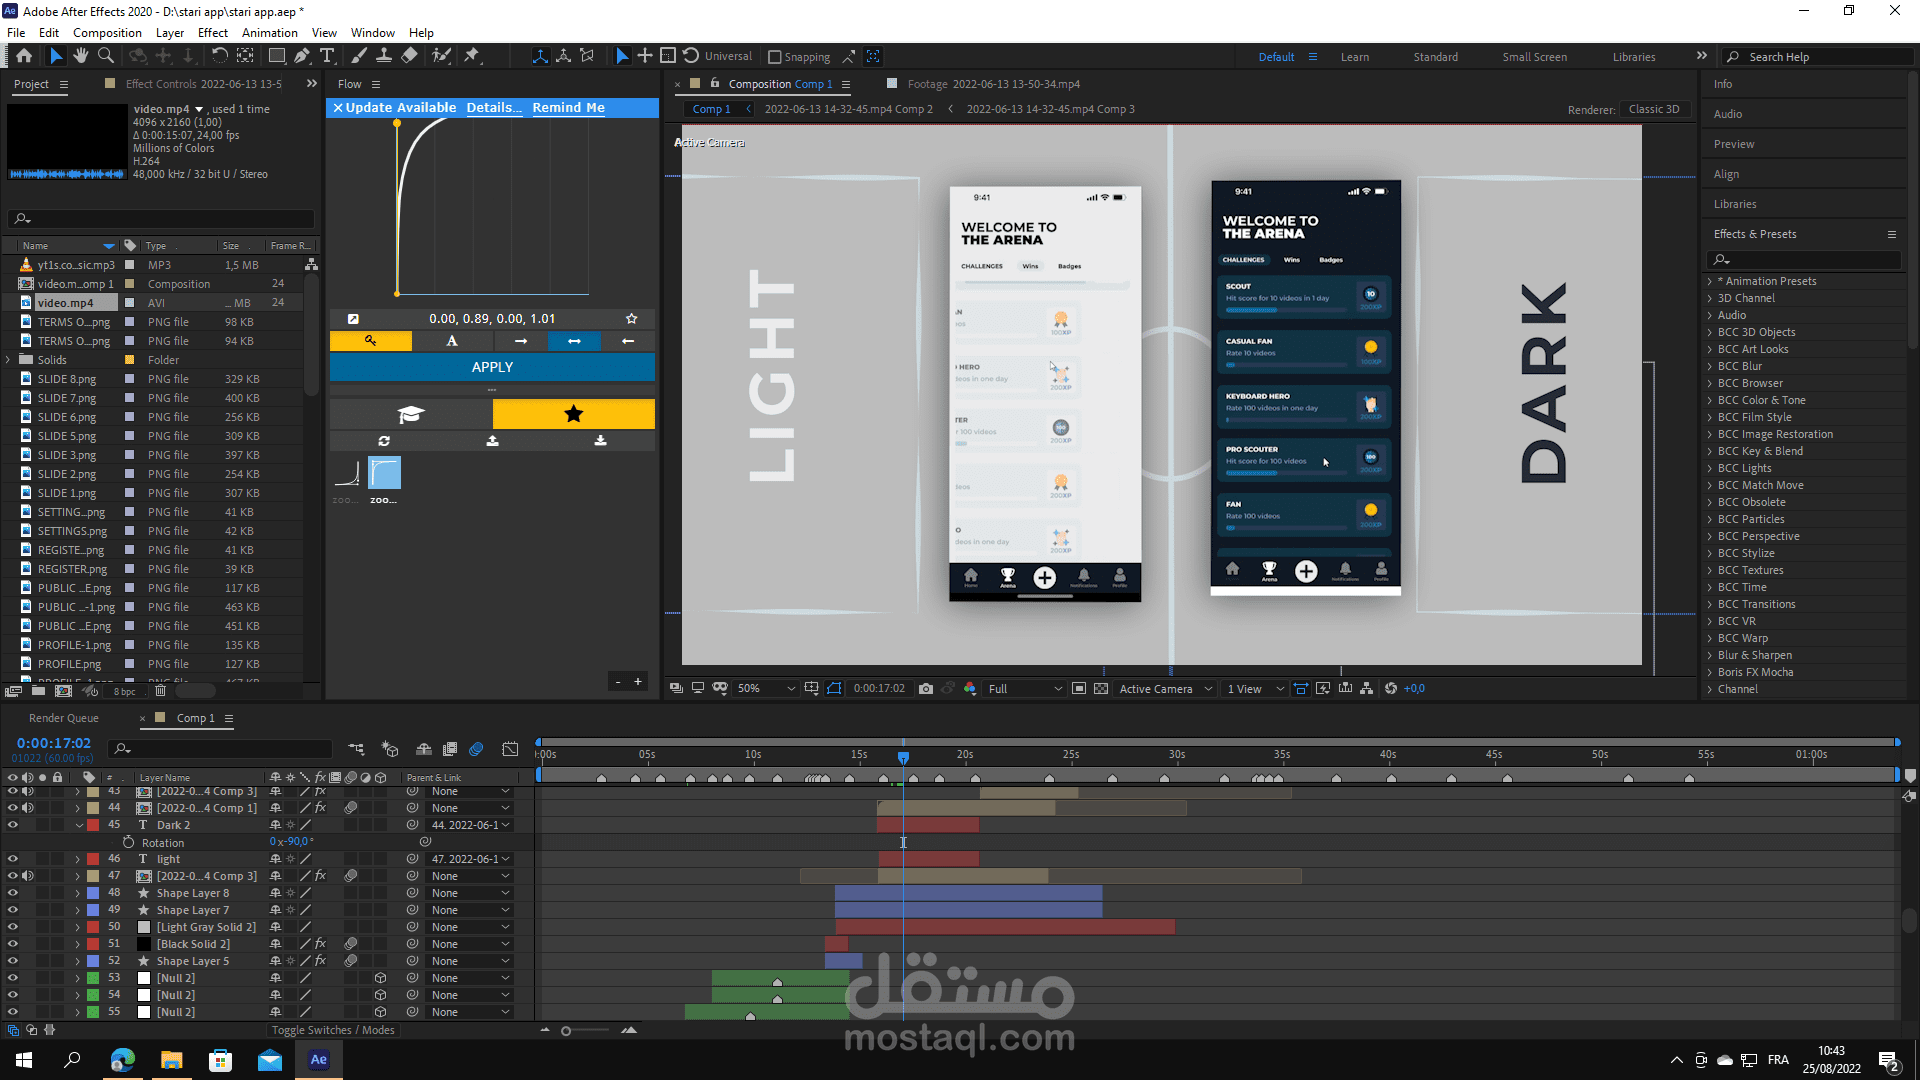Image resolution: width=1920 pixels, height=1080 pixels.
Task: Click the blue APPLY button
Action: [492, 367]
